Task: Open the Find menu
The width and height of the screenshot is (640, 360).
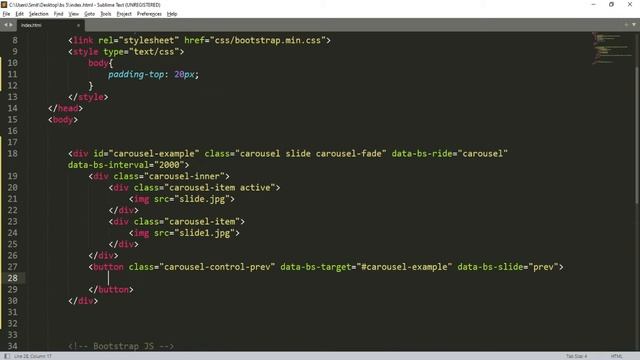Action: coord(58,14)
